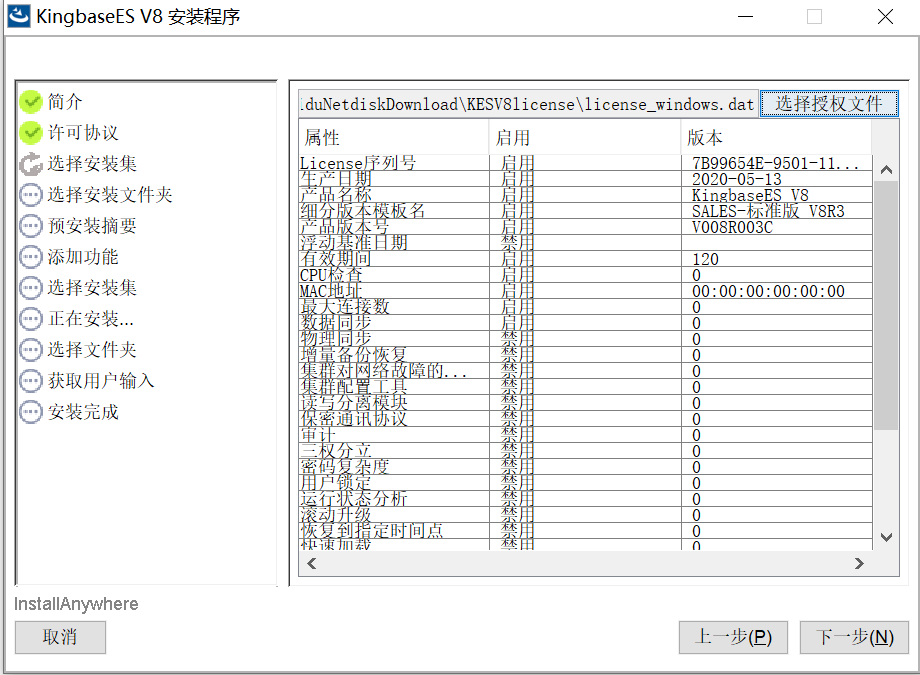
Task: Select the 最大连接数 row
Action: point(586,307)
